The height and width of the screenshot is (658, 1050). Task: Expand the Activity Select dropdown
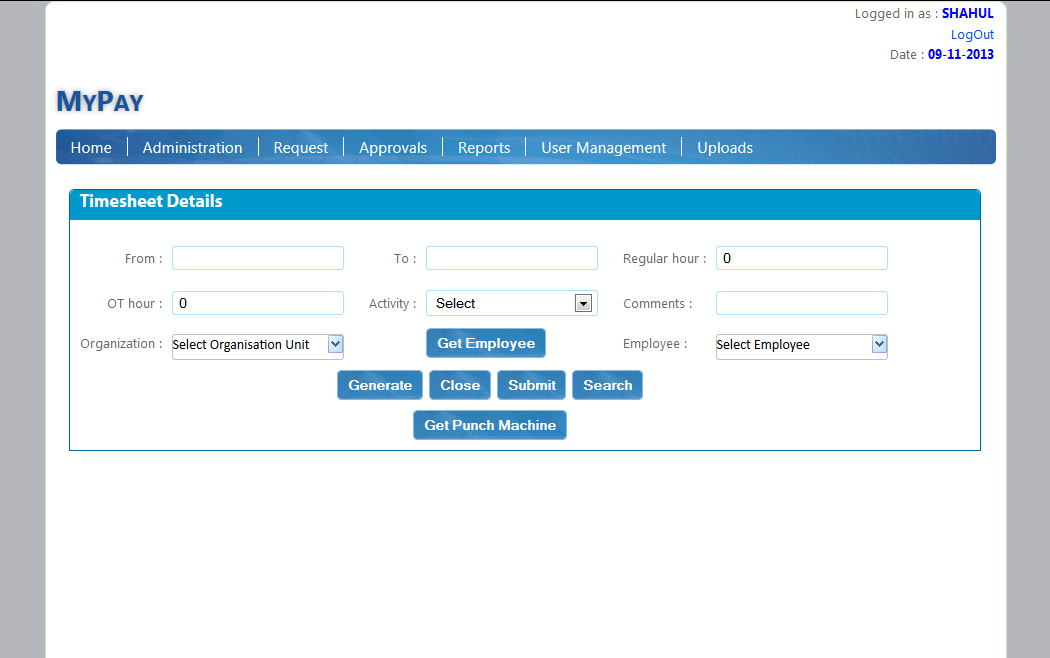512,303
